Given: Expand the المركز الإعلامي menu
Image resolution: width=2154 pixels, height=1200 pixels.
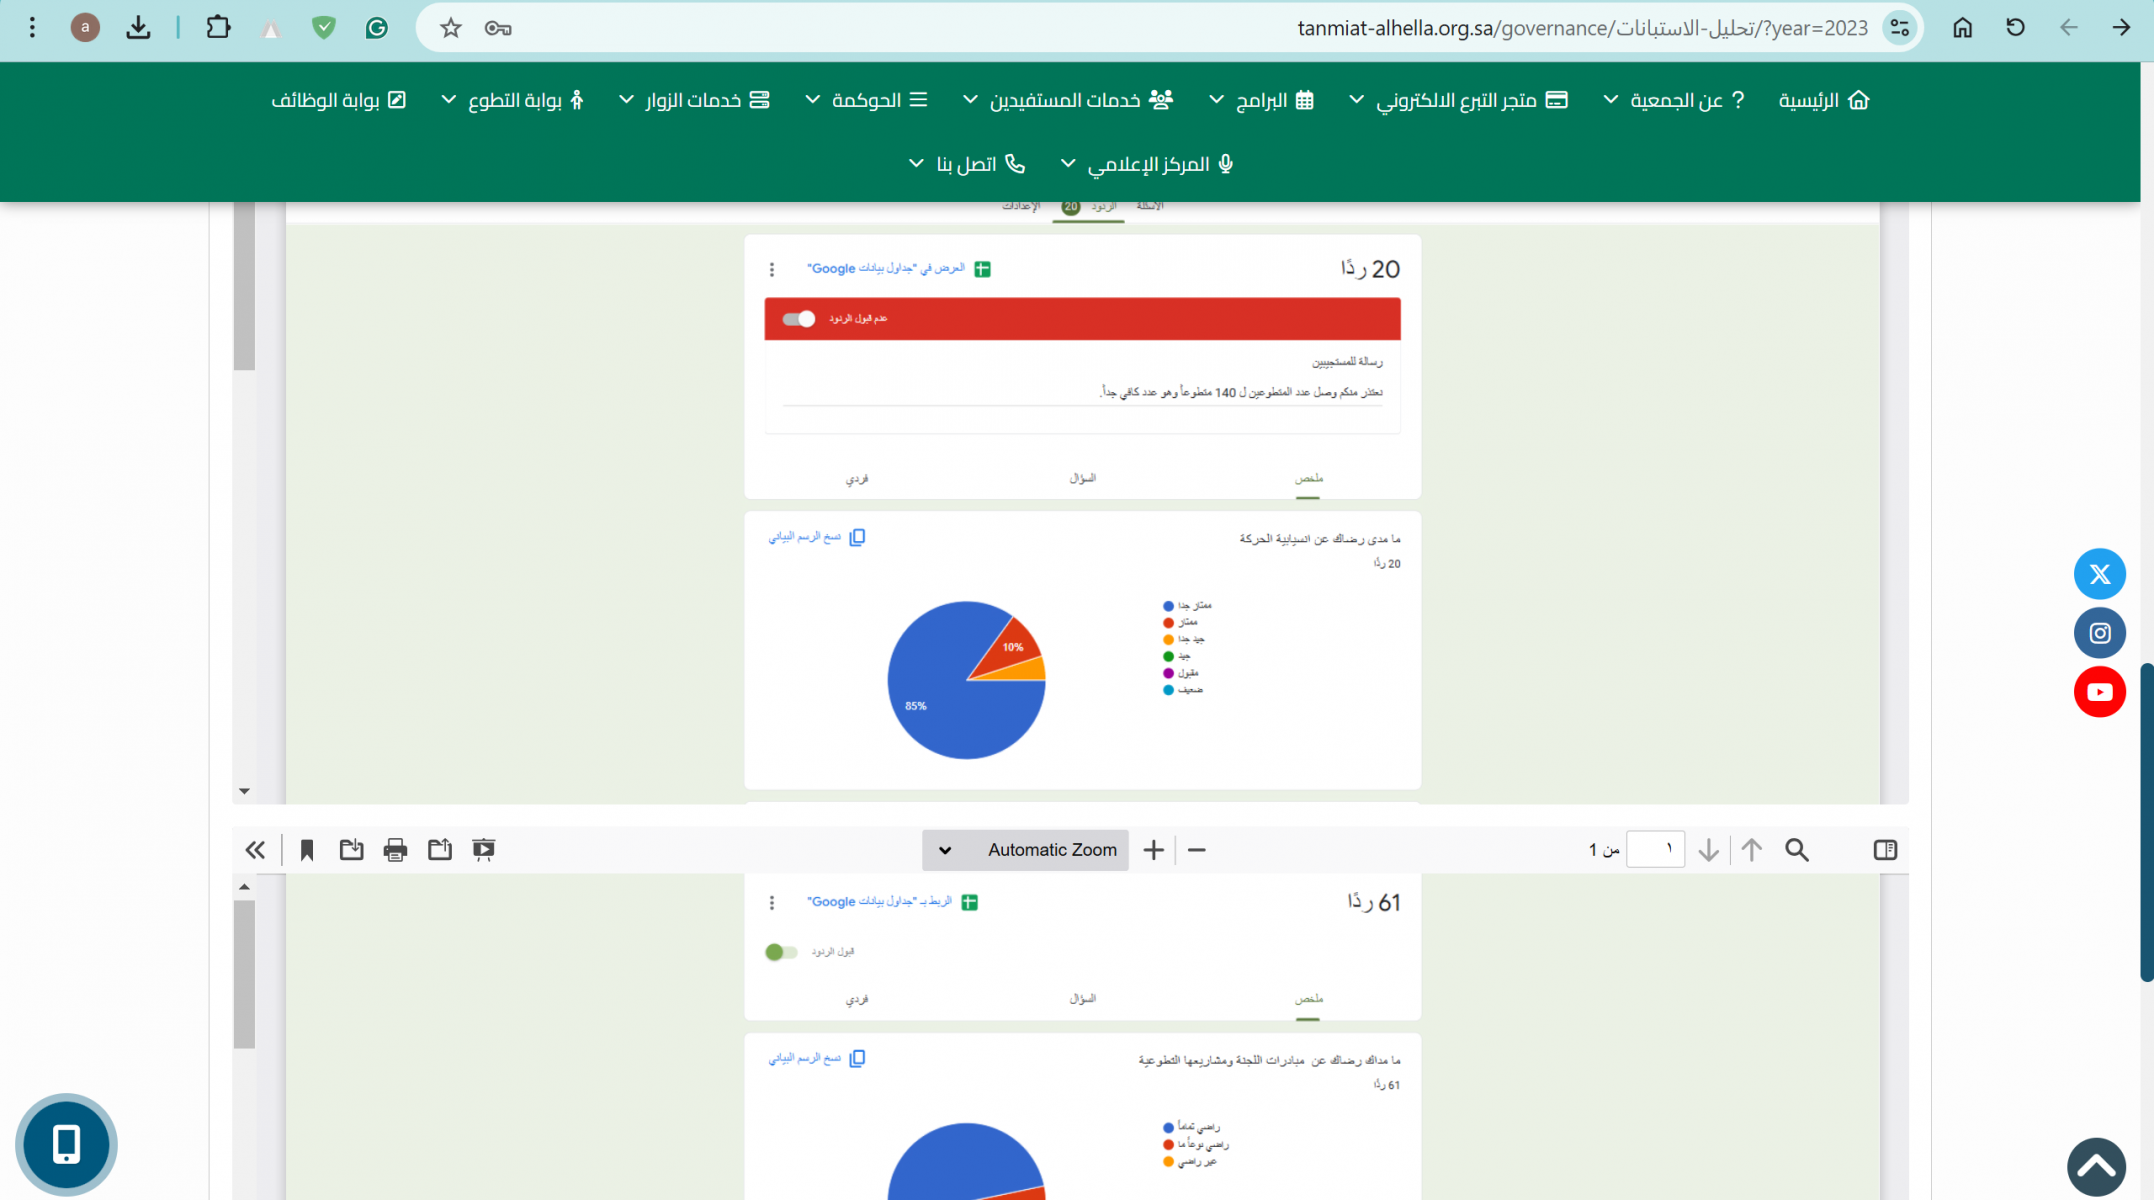Looking at the screenshot, I should [1147, 164].
